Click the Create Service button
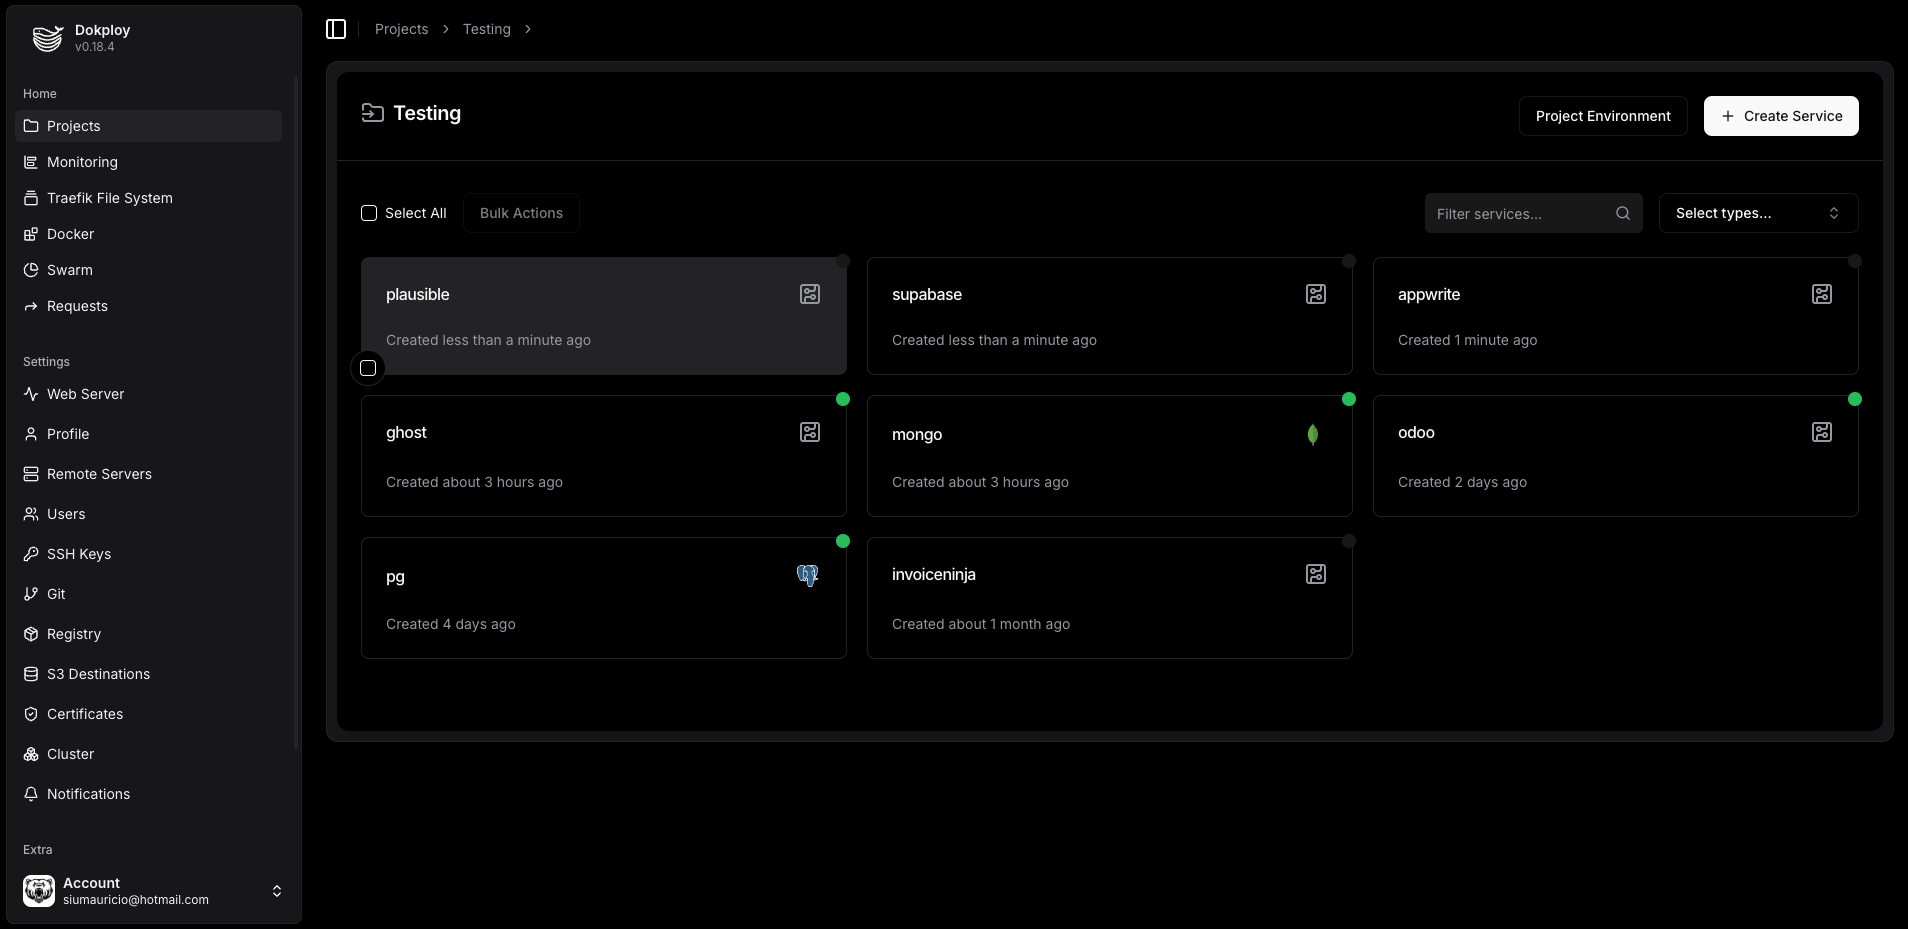Viewport: 1908px width, 929px height. pos(1781,115)
